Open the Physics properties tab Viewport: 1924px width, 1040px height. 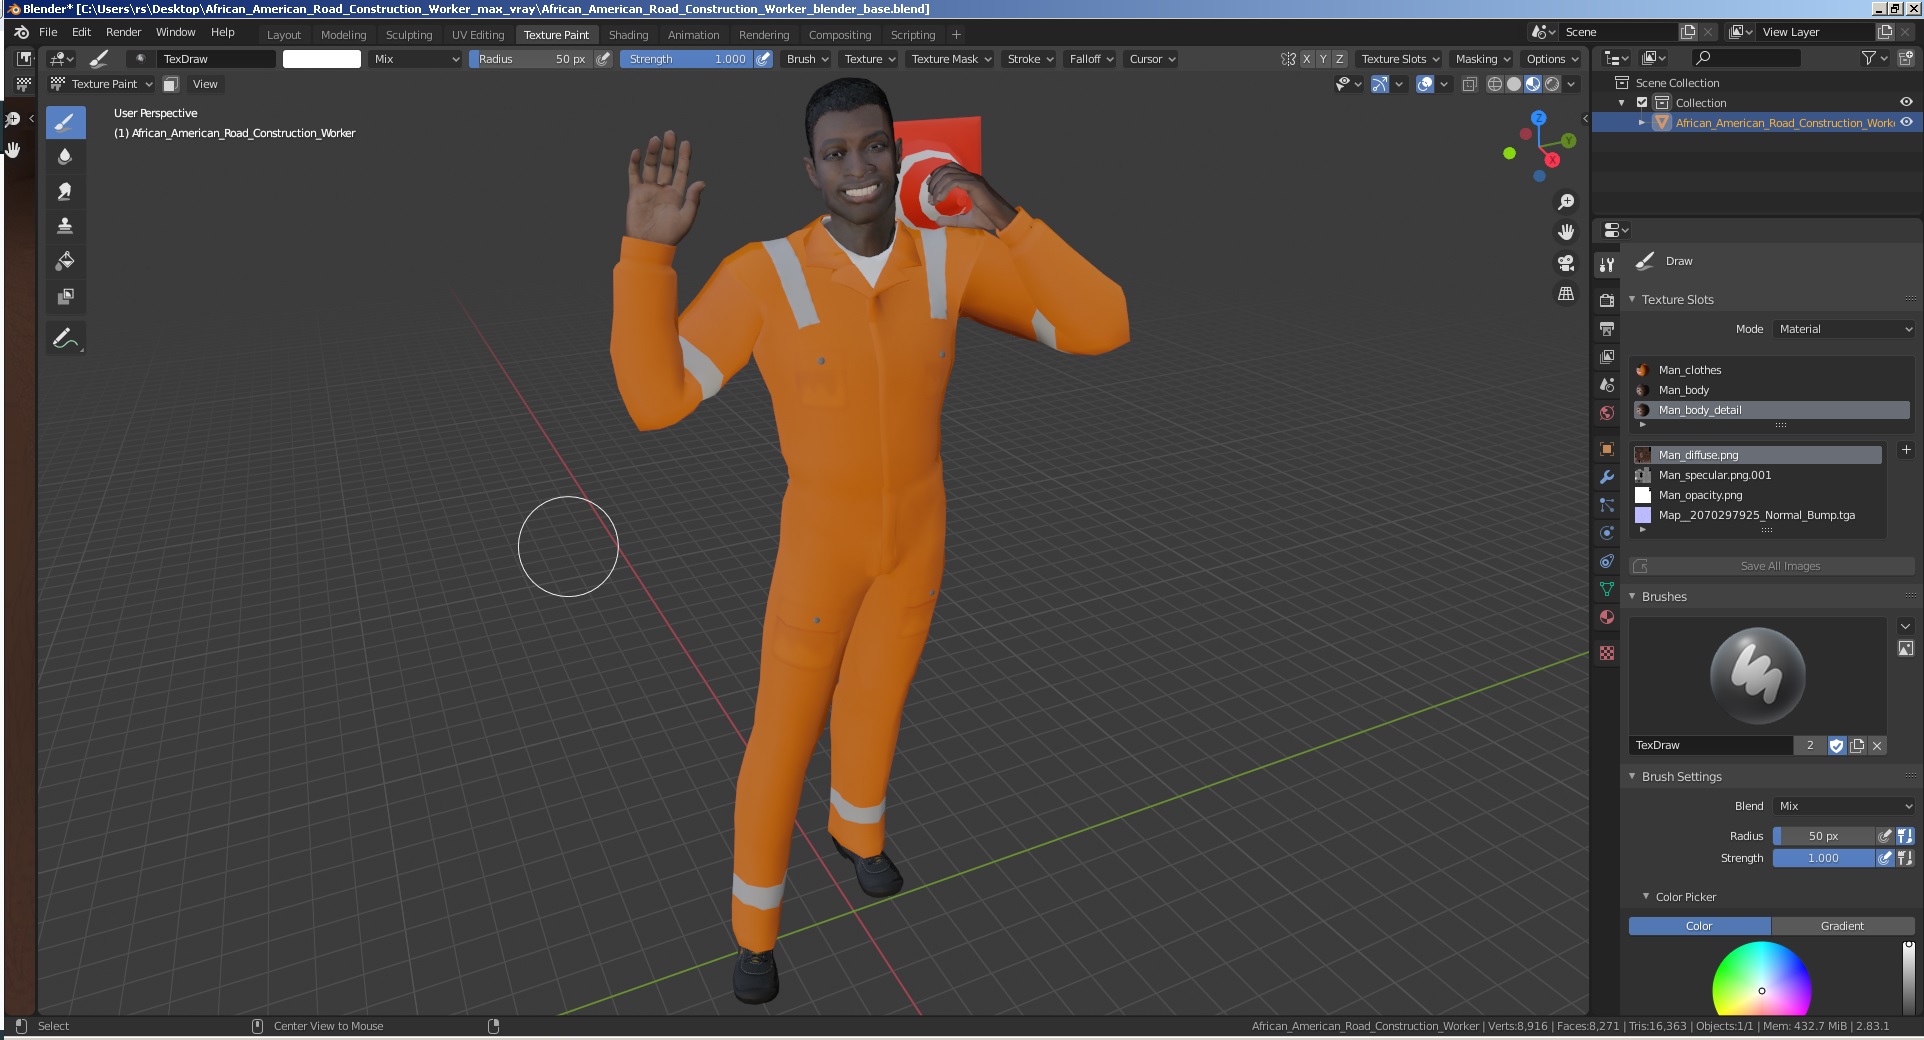point(1607,533)
